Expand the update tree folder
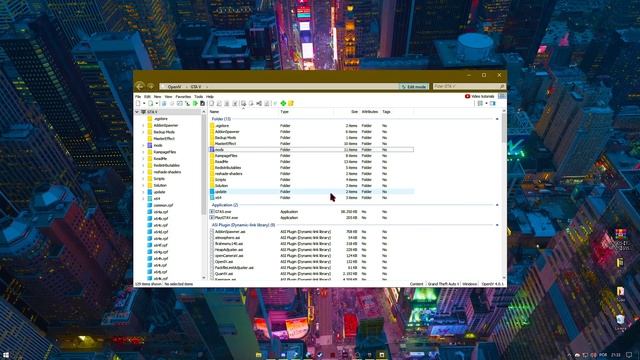Screen dimensions: 640x360 point(143,192)
